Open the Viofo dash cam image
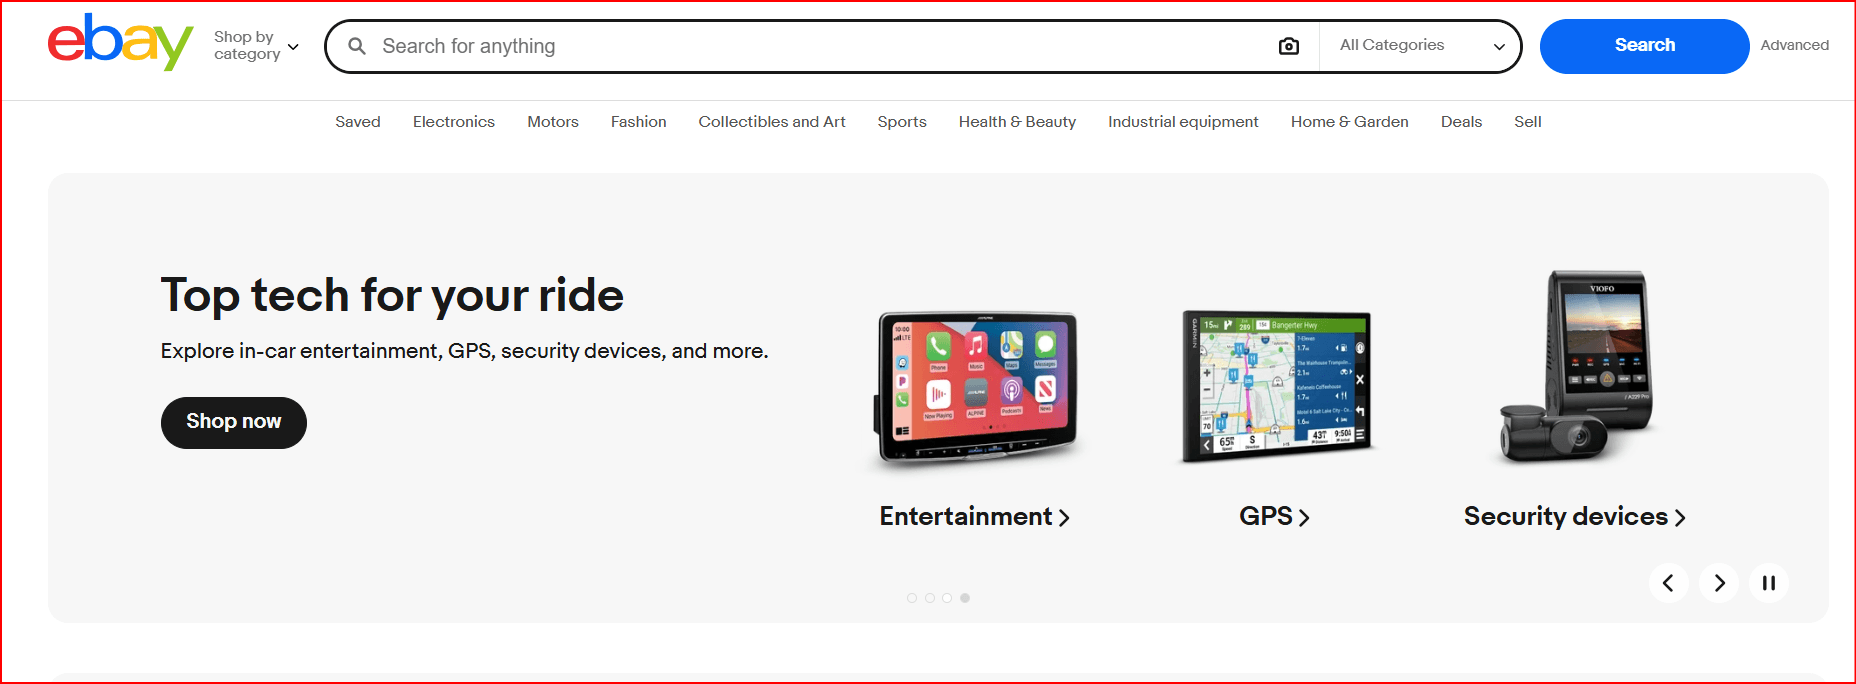1856x684 pixels. point(1575,367)
